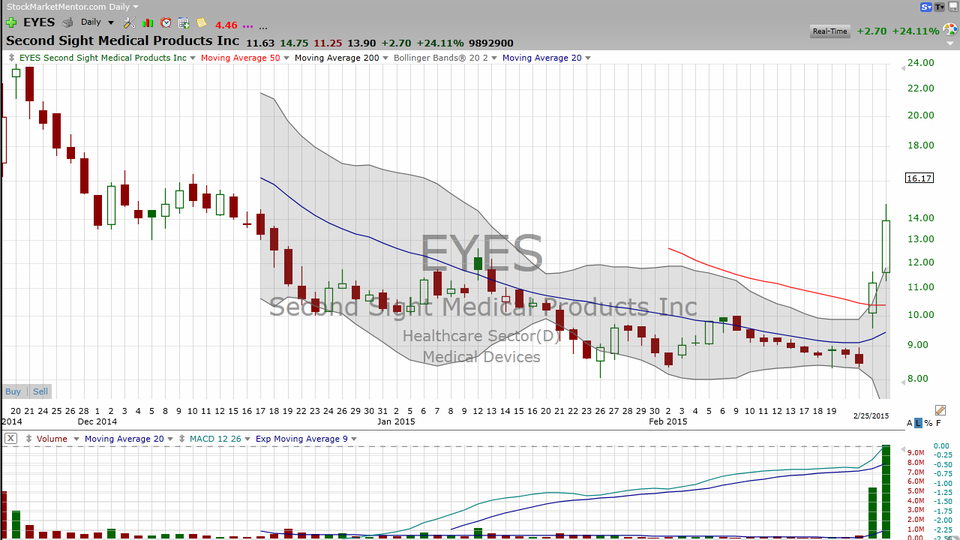
Task: Expand the StockMarketMentor.com Daily title dropdown
Action: point(135,7)
